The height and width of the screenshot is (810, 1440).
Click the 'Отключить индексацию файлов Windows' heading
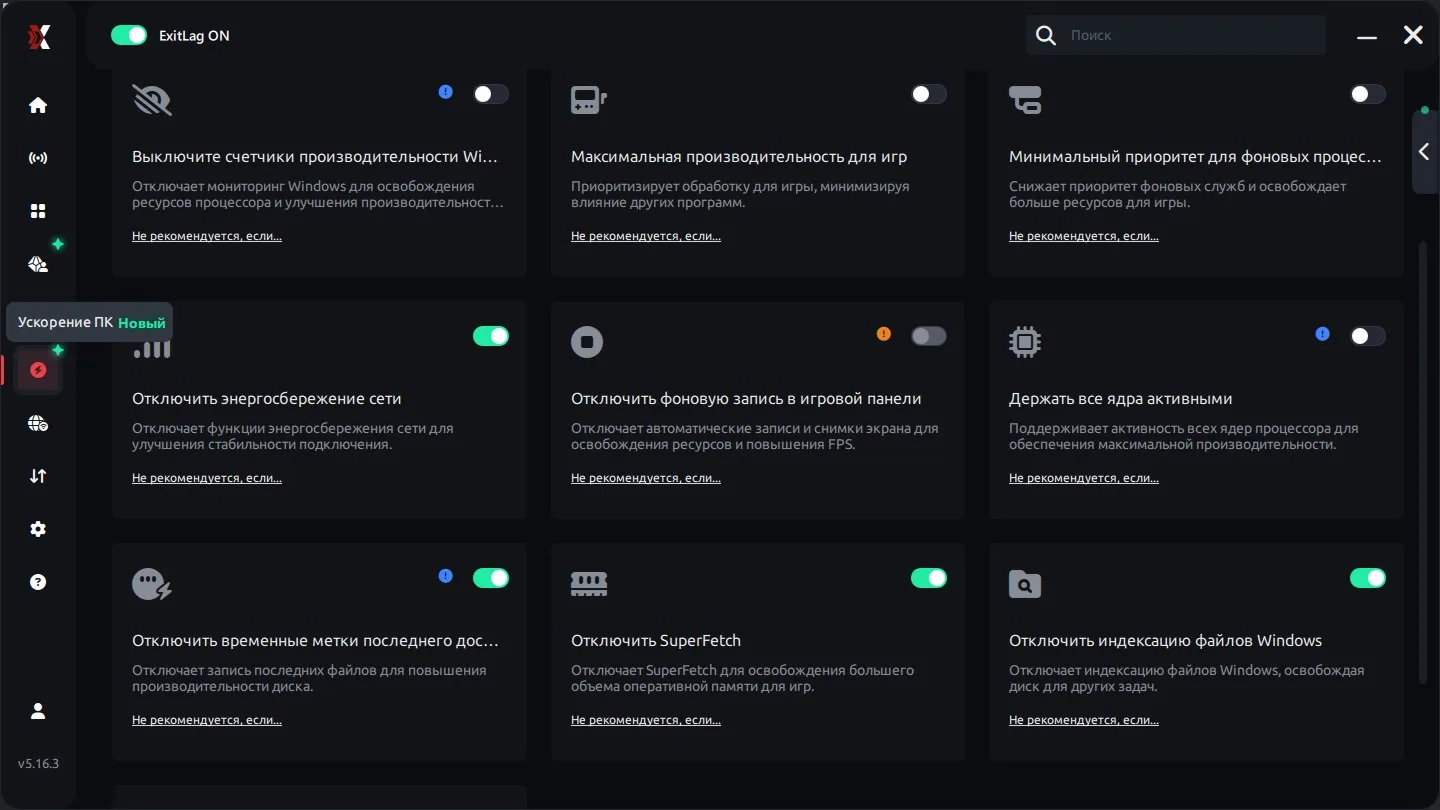[x=1166, y=641]
